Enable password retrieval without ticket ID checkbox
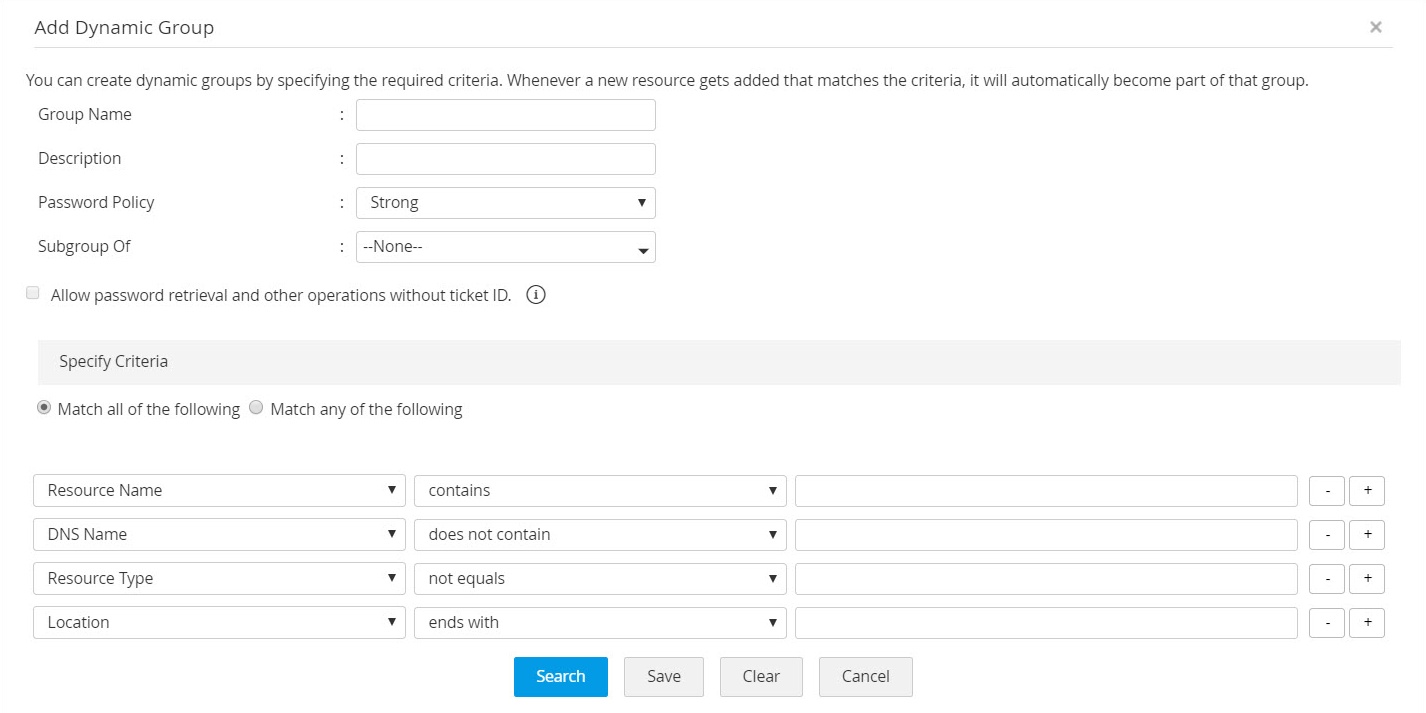1426x713 pixels. click(33, 293)
